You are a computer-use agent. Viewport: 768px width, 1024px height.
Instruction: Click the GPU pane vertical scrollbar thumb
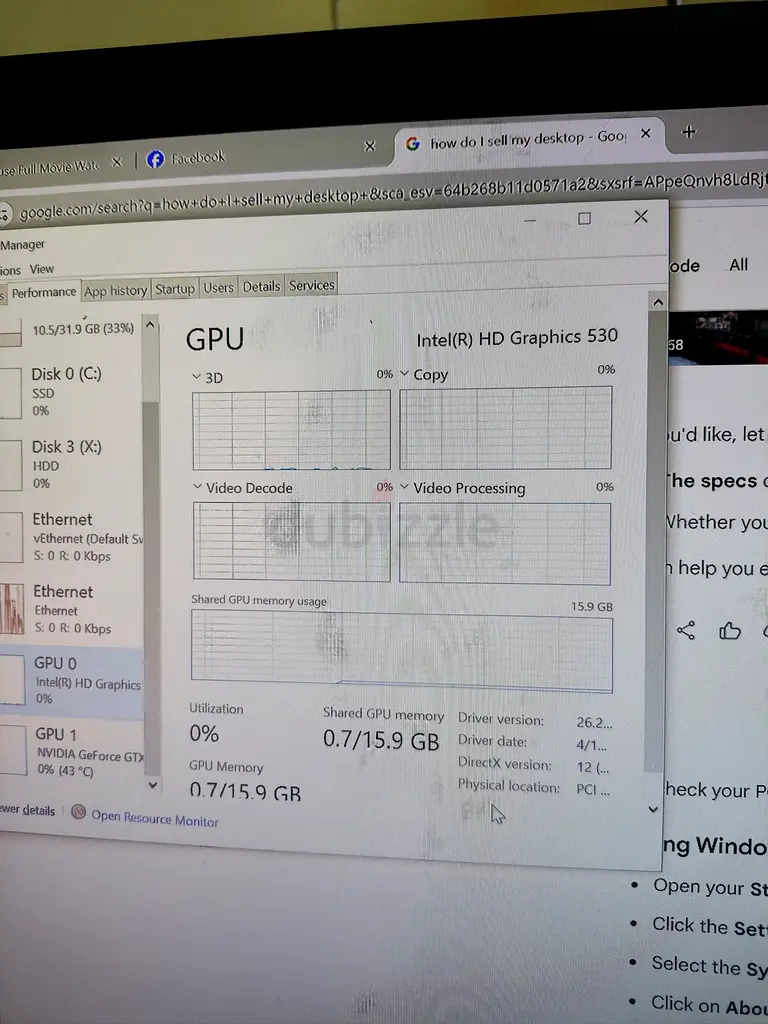tap(655, 542)
